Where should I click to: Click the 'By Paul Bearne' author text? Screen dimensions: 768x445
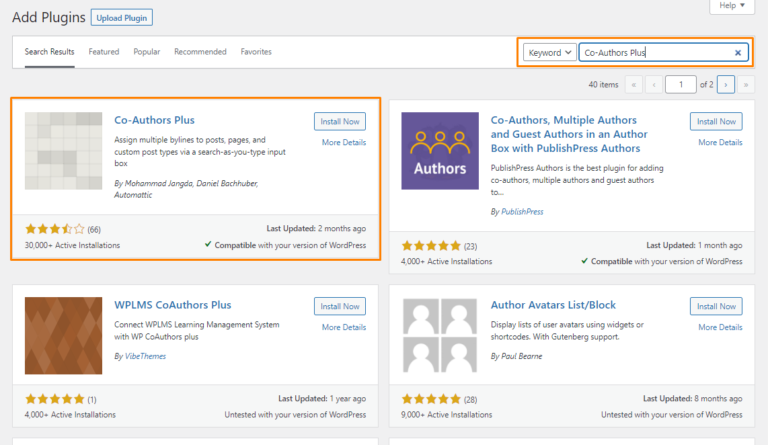pyautogui.click(x=516, y=356)
